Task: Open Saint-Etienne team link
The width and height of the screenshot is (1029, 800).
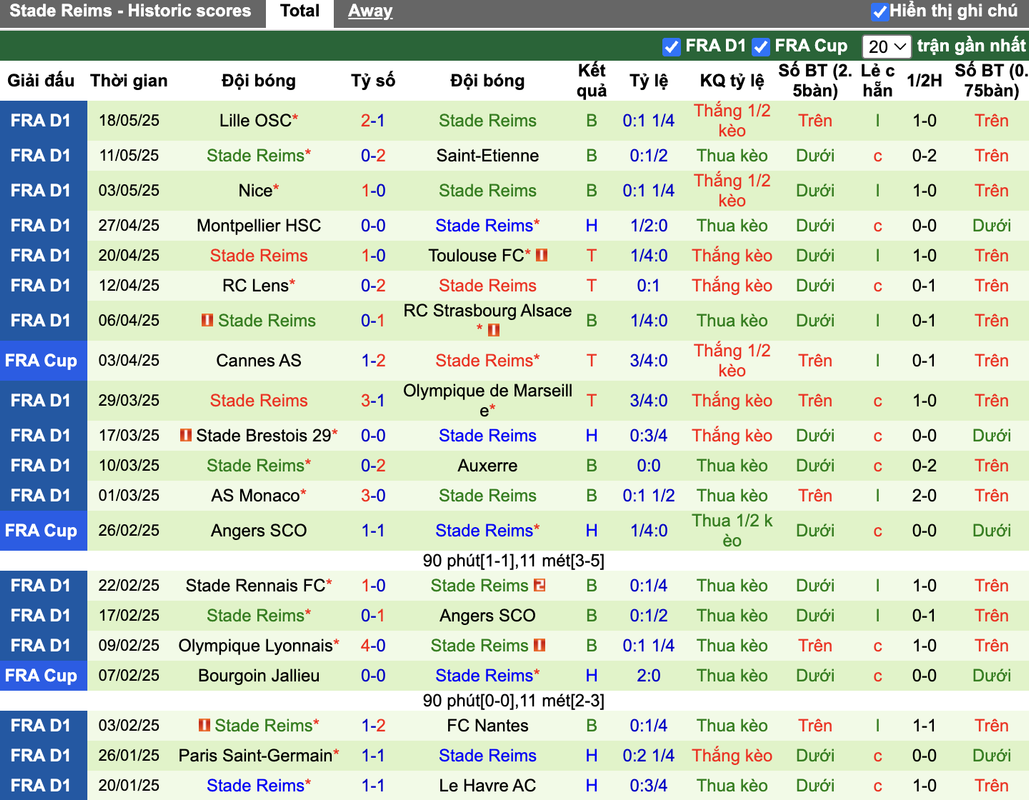Action: (488, 156)
